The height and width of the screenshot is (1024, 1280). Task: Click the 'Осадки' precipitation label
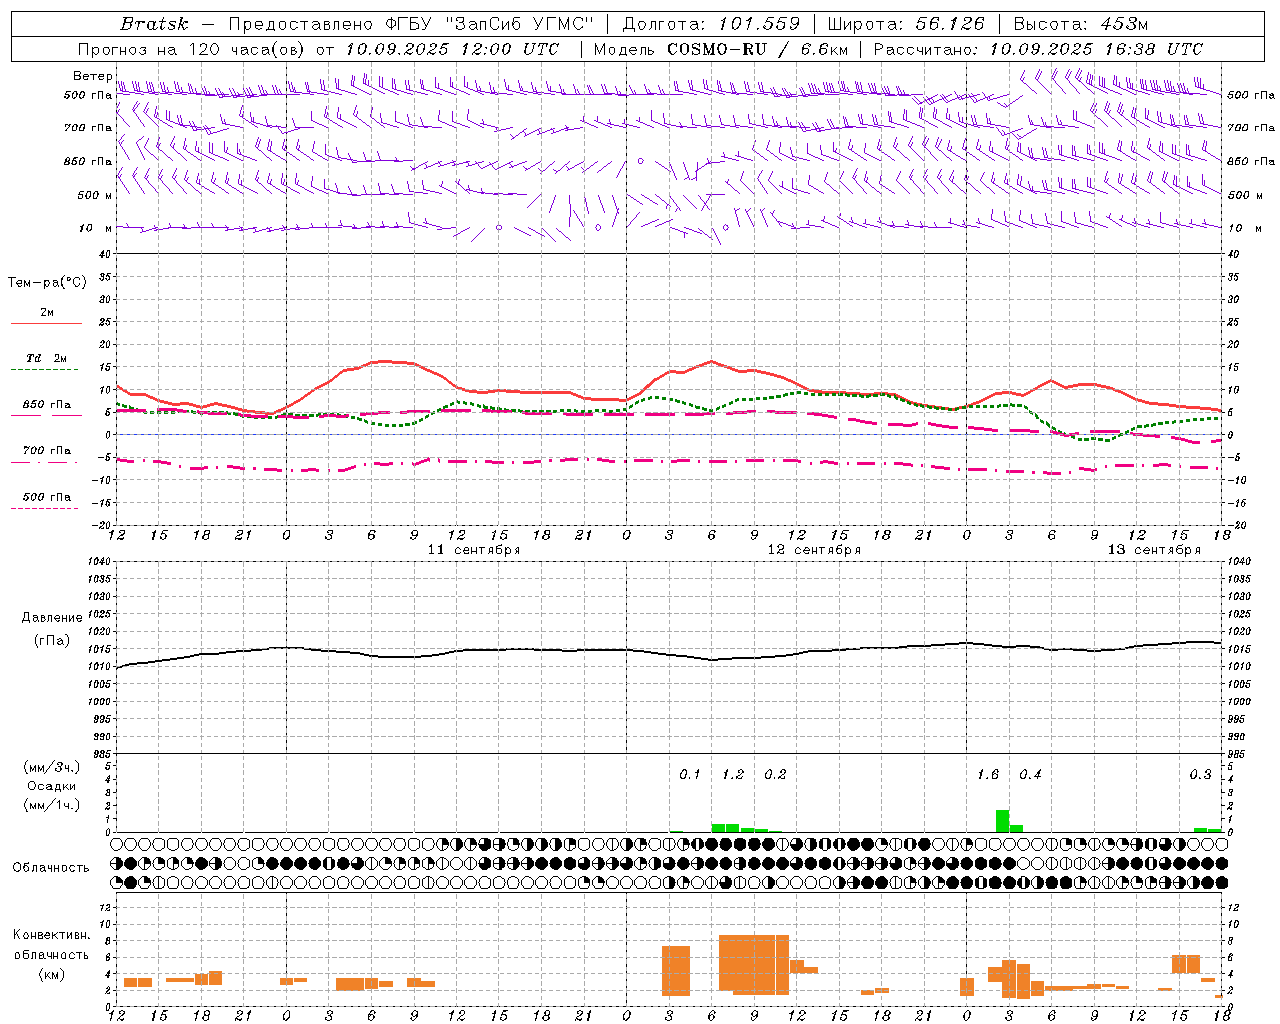(x=52, y=786)
